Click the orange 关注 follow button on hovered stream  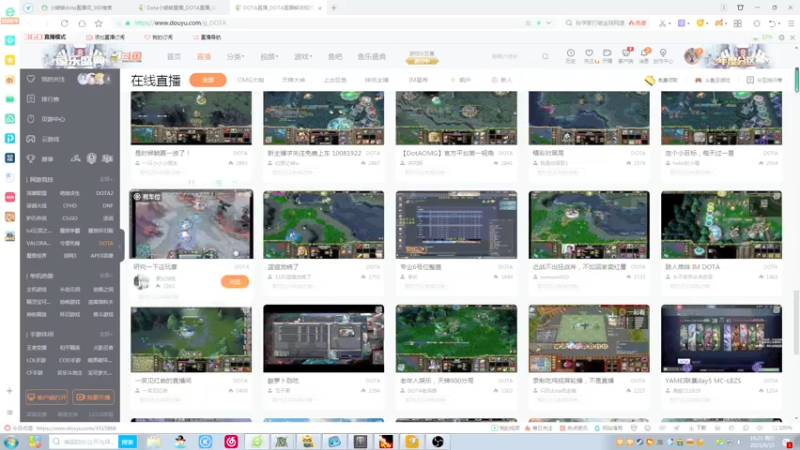pyautogui.click(x=235, y=282)
